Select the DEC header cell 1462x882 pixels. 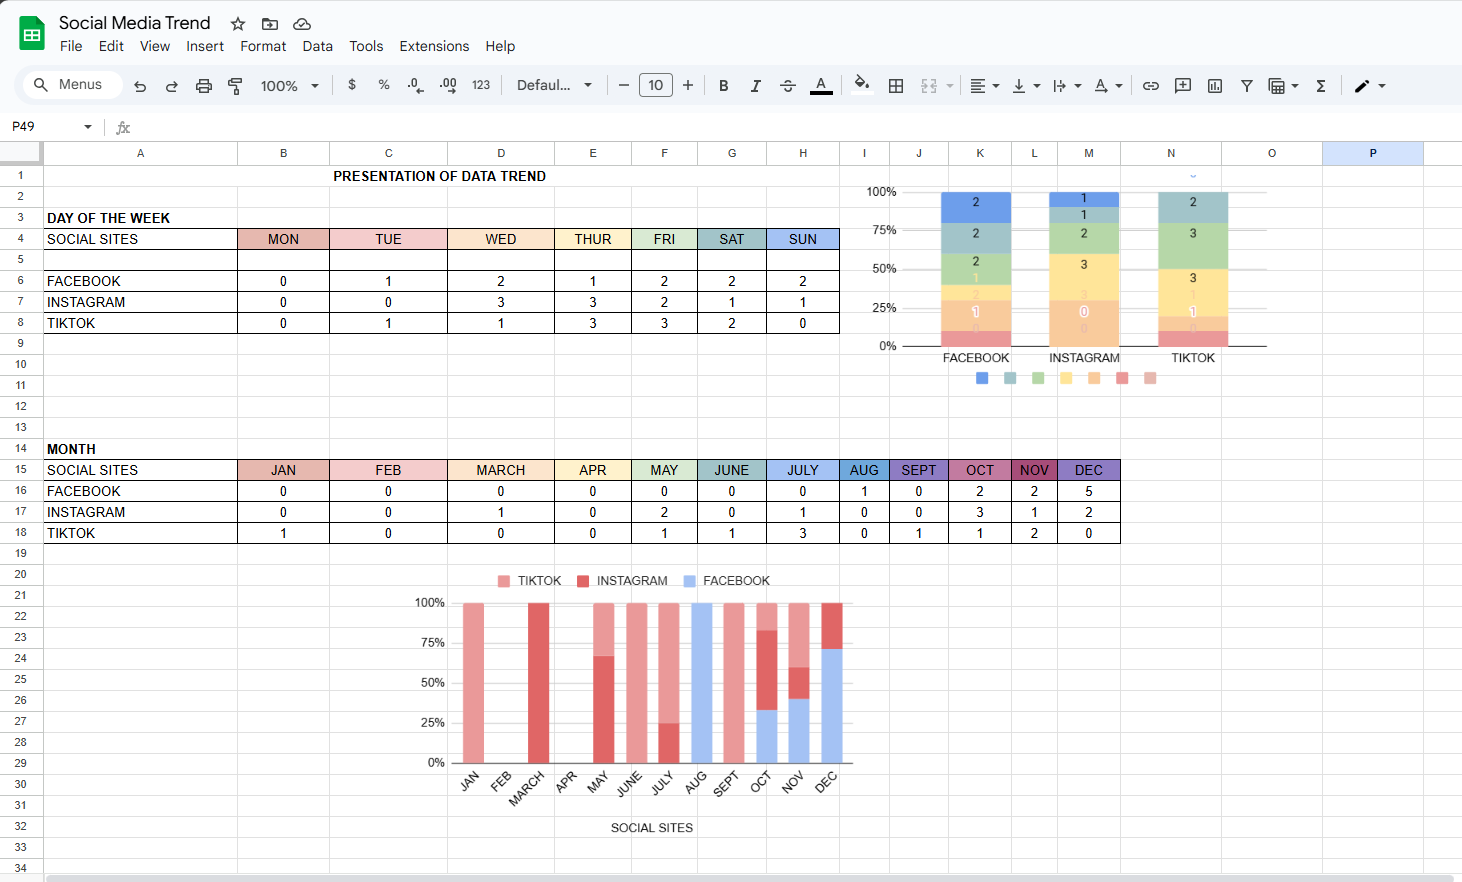(1089, 470)
